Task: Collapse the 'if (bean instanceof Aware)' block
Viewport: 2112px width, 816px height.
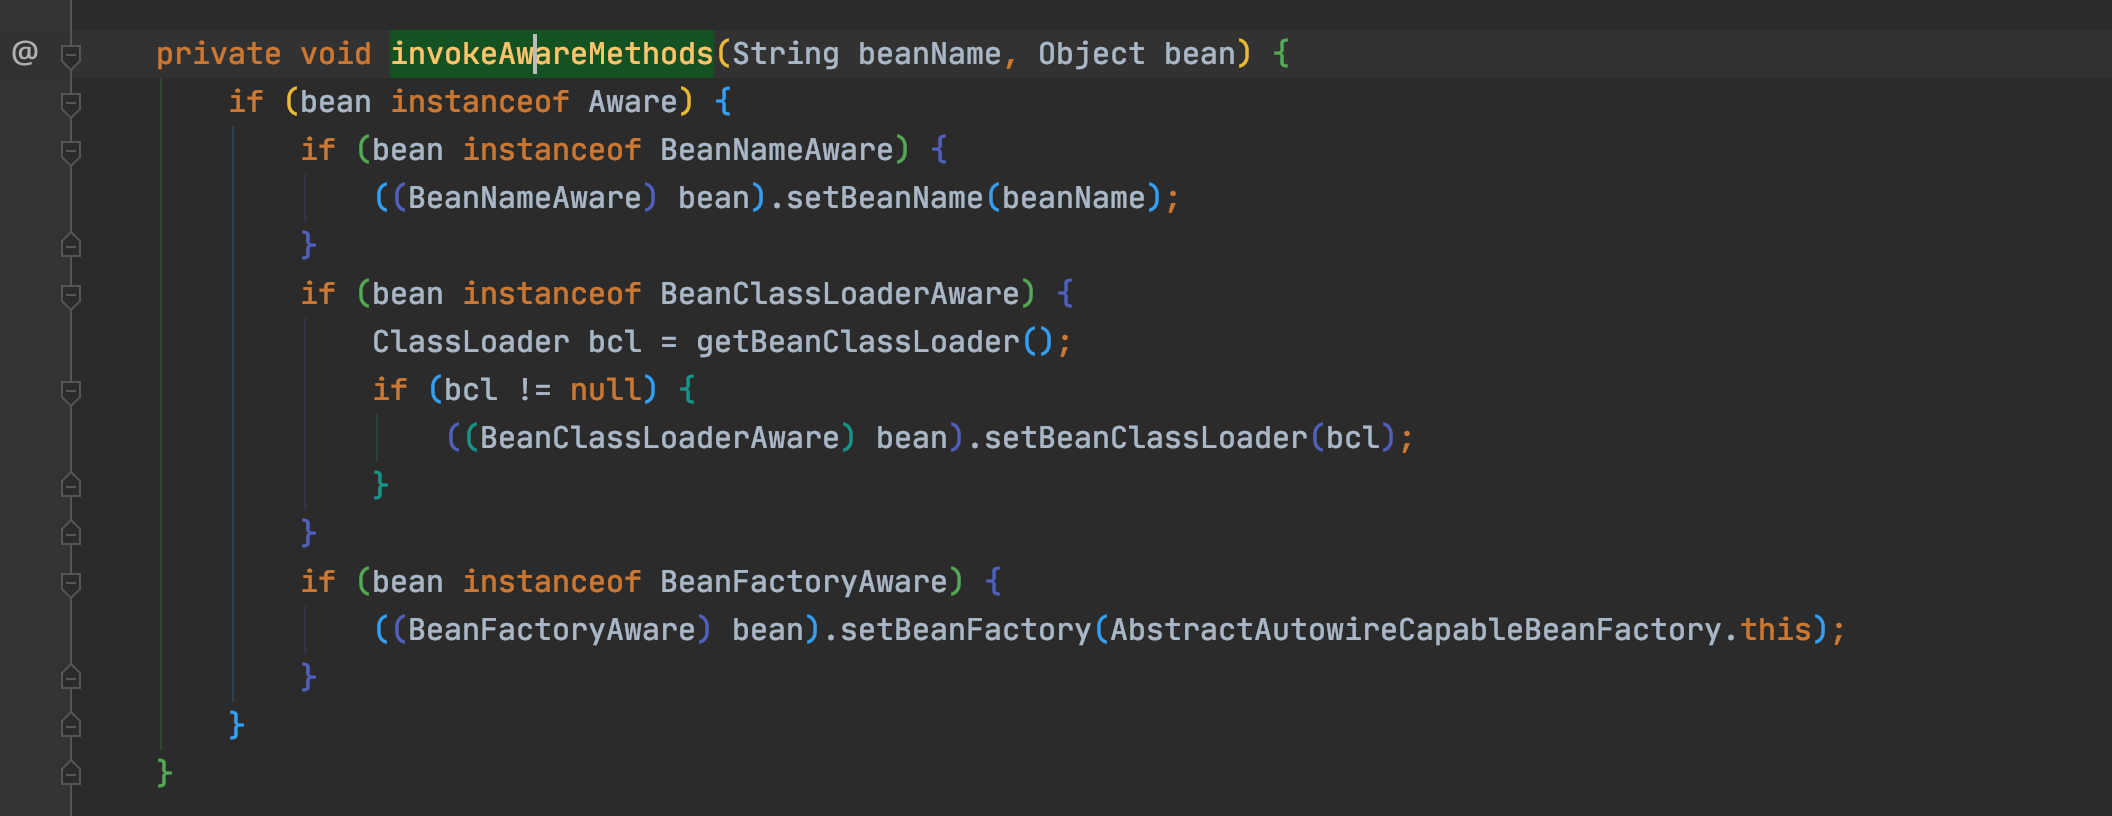Action: (71, 103)
